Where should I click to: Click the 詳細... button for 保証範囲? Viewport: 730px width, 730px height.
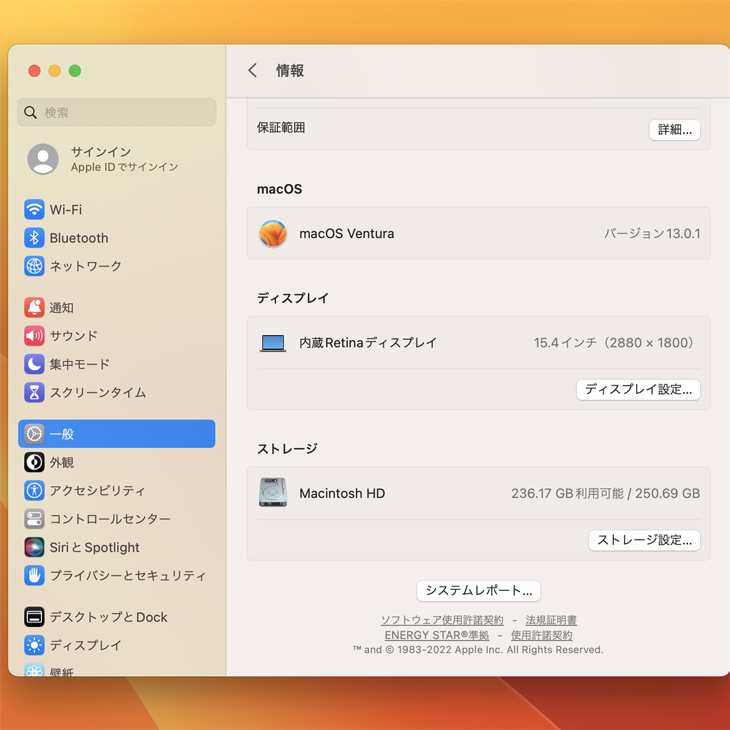(x=675, y=129)
